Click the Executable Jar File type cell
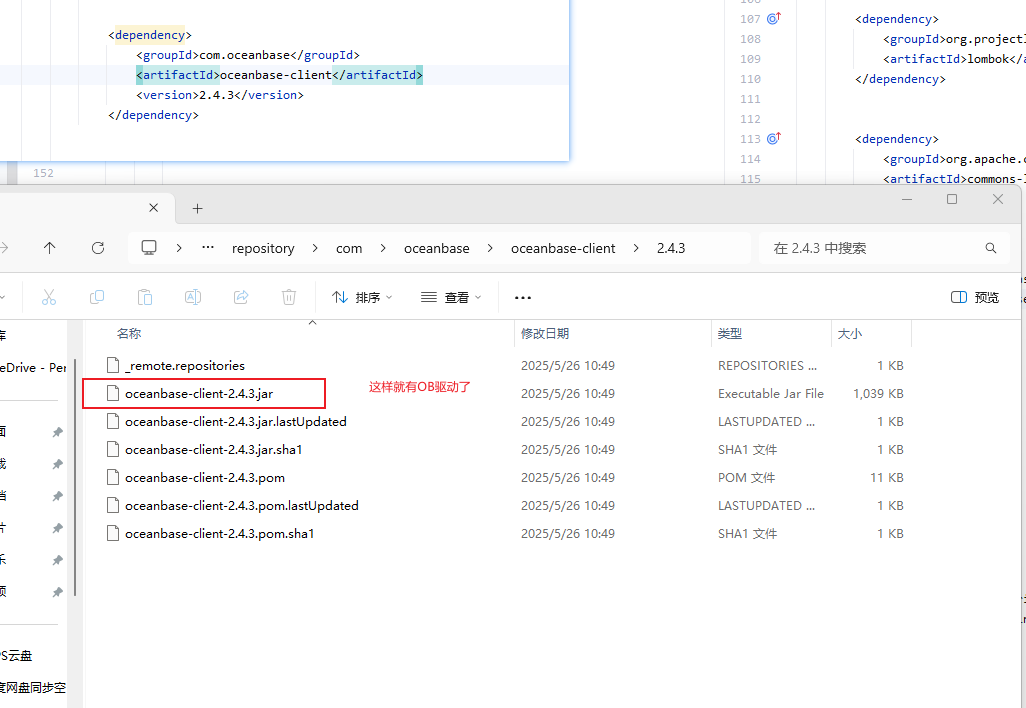 click(x=770, y=393)
